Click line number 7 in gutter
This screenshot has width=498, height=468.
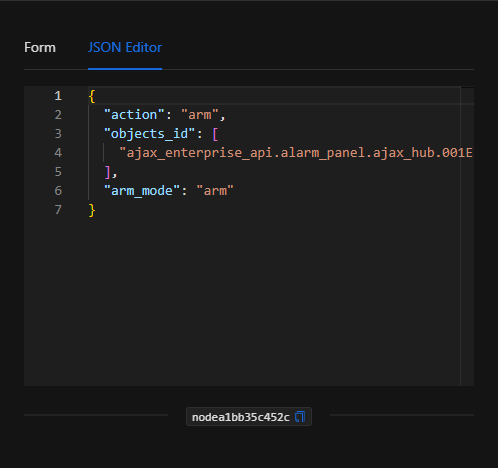(x=58, y=210)
